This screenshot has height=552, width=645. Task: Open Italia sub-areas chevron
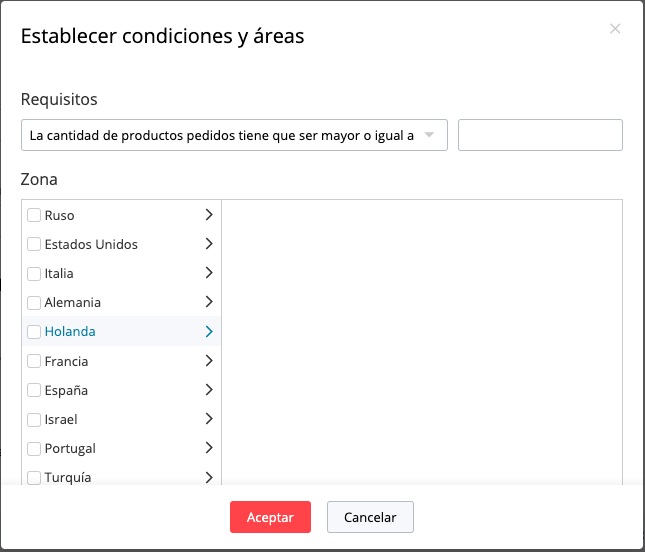tap(209, 272)
